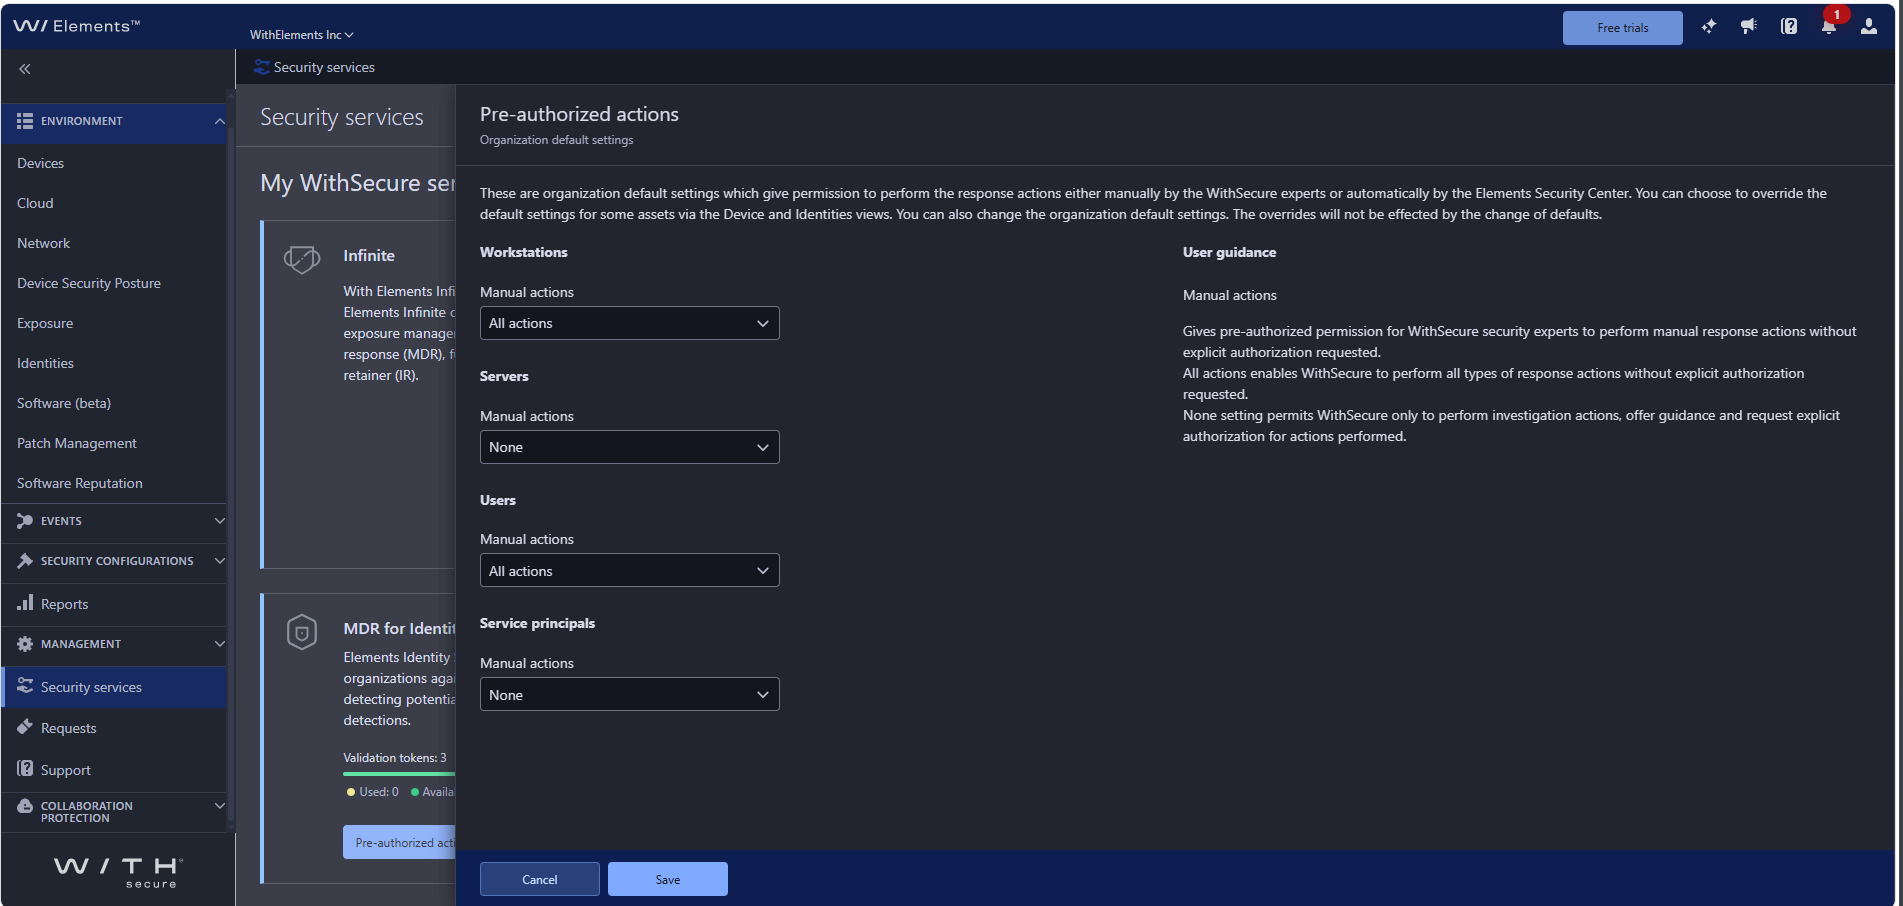Click the Collaboration Protection cloud icon
The image size is (1903, 906).
(25, 806)
